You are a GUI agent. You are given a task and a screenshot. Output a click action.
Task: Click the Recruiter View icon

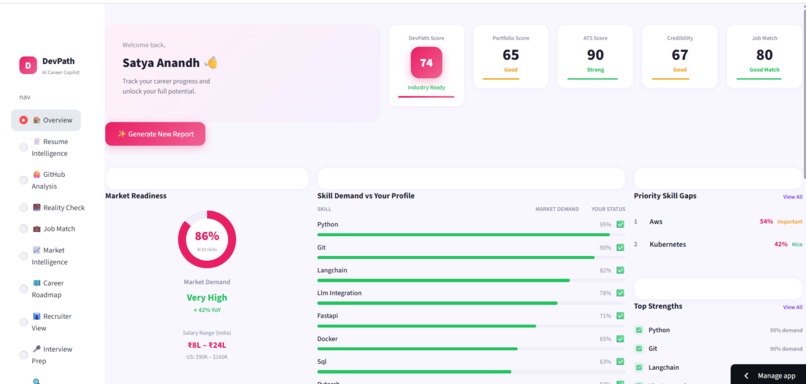click(x=36, y=316)
